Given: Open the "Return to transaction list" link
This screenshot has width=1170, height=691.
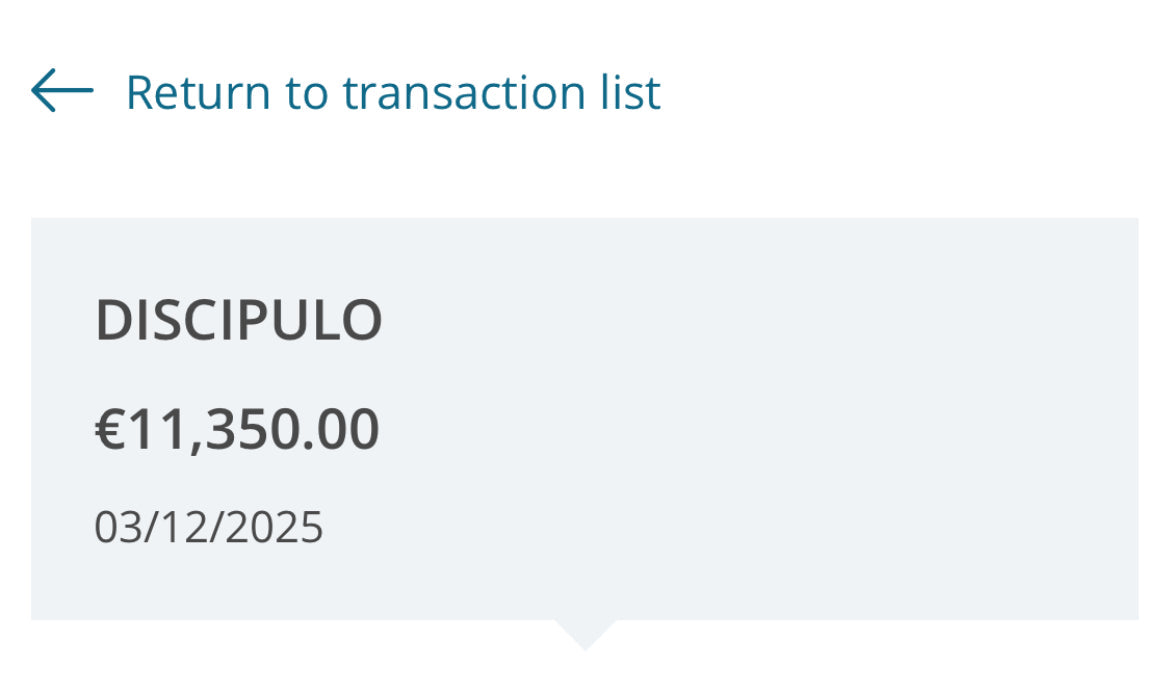Looking at the screenshot, I should click(x=392, y=93).
